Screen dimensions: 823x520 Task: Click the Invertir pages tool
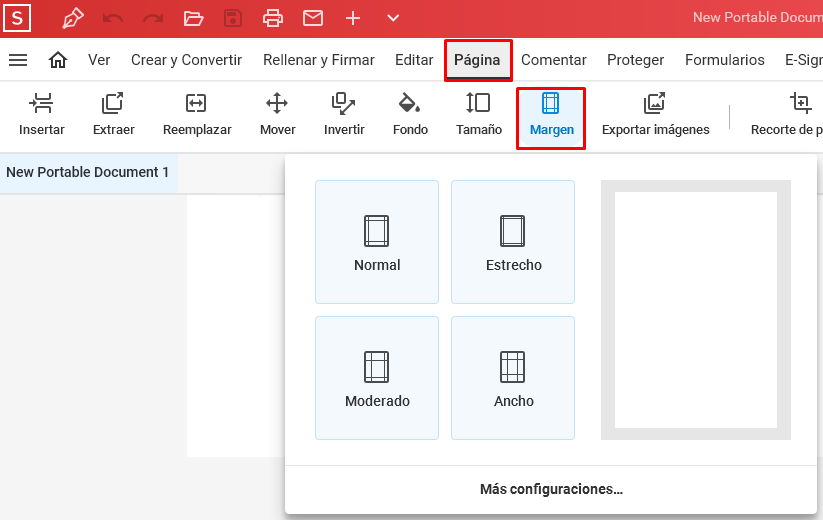[x=344, y=115]
